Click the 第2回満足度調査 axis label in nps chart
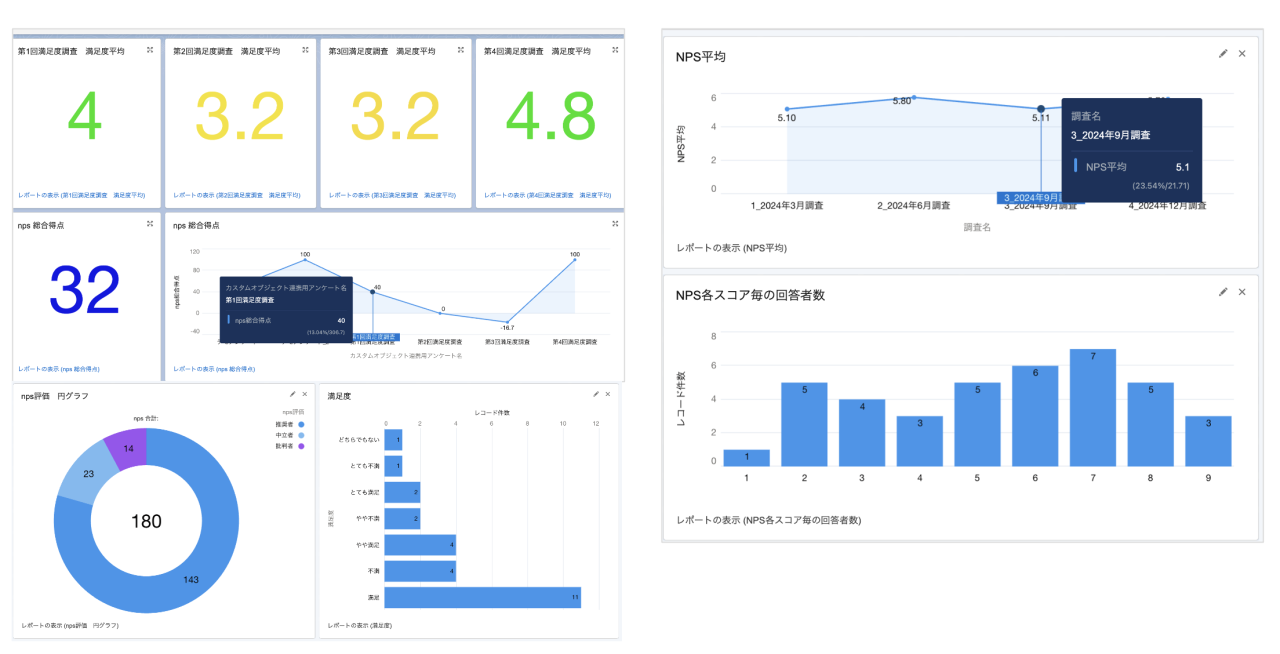The height and width of the screenshot is (654, 1280). pos(440,342)
